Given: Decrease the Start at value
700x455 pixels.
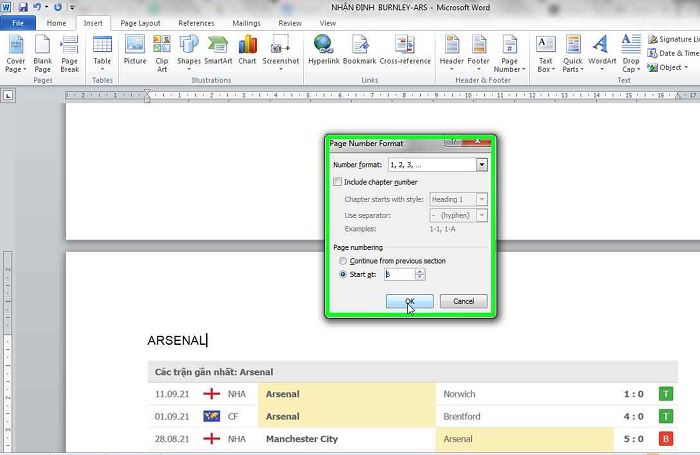Looking at the screenshot, I should pyautogui.click(x=419, y=277).
